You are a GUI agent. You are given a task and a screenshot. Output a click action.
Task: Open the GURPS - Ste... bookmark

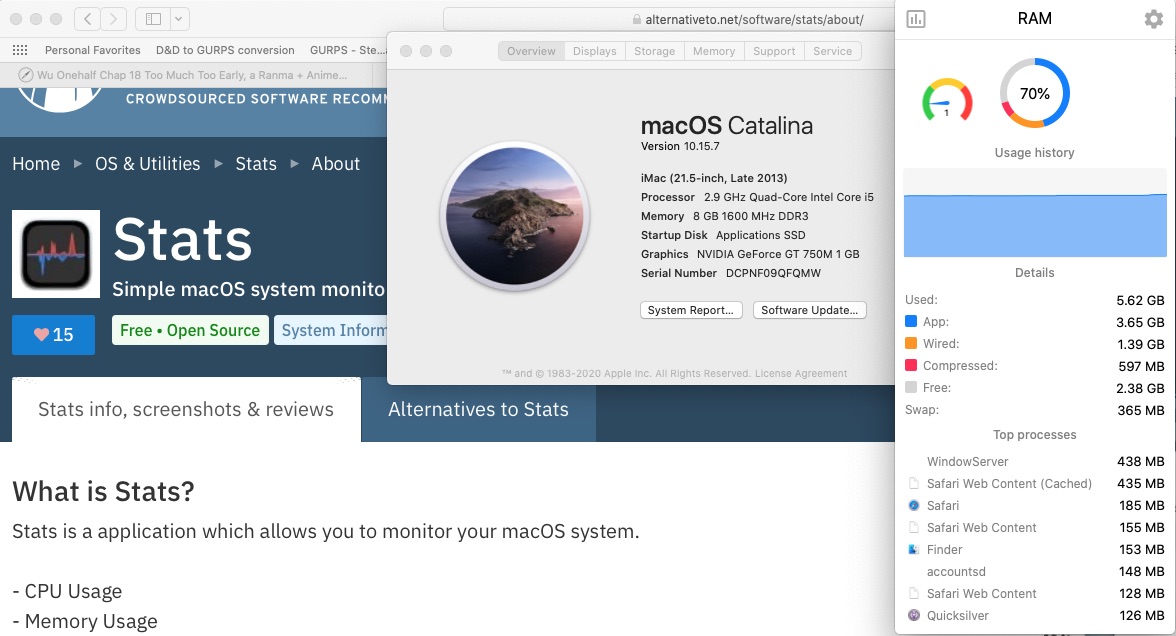tap(348, 50)
